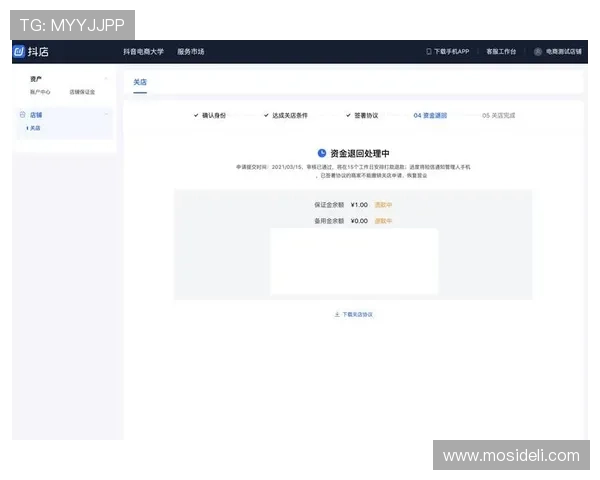Open 服务市场 in top navigation

pos(191,52)
